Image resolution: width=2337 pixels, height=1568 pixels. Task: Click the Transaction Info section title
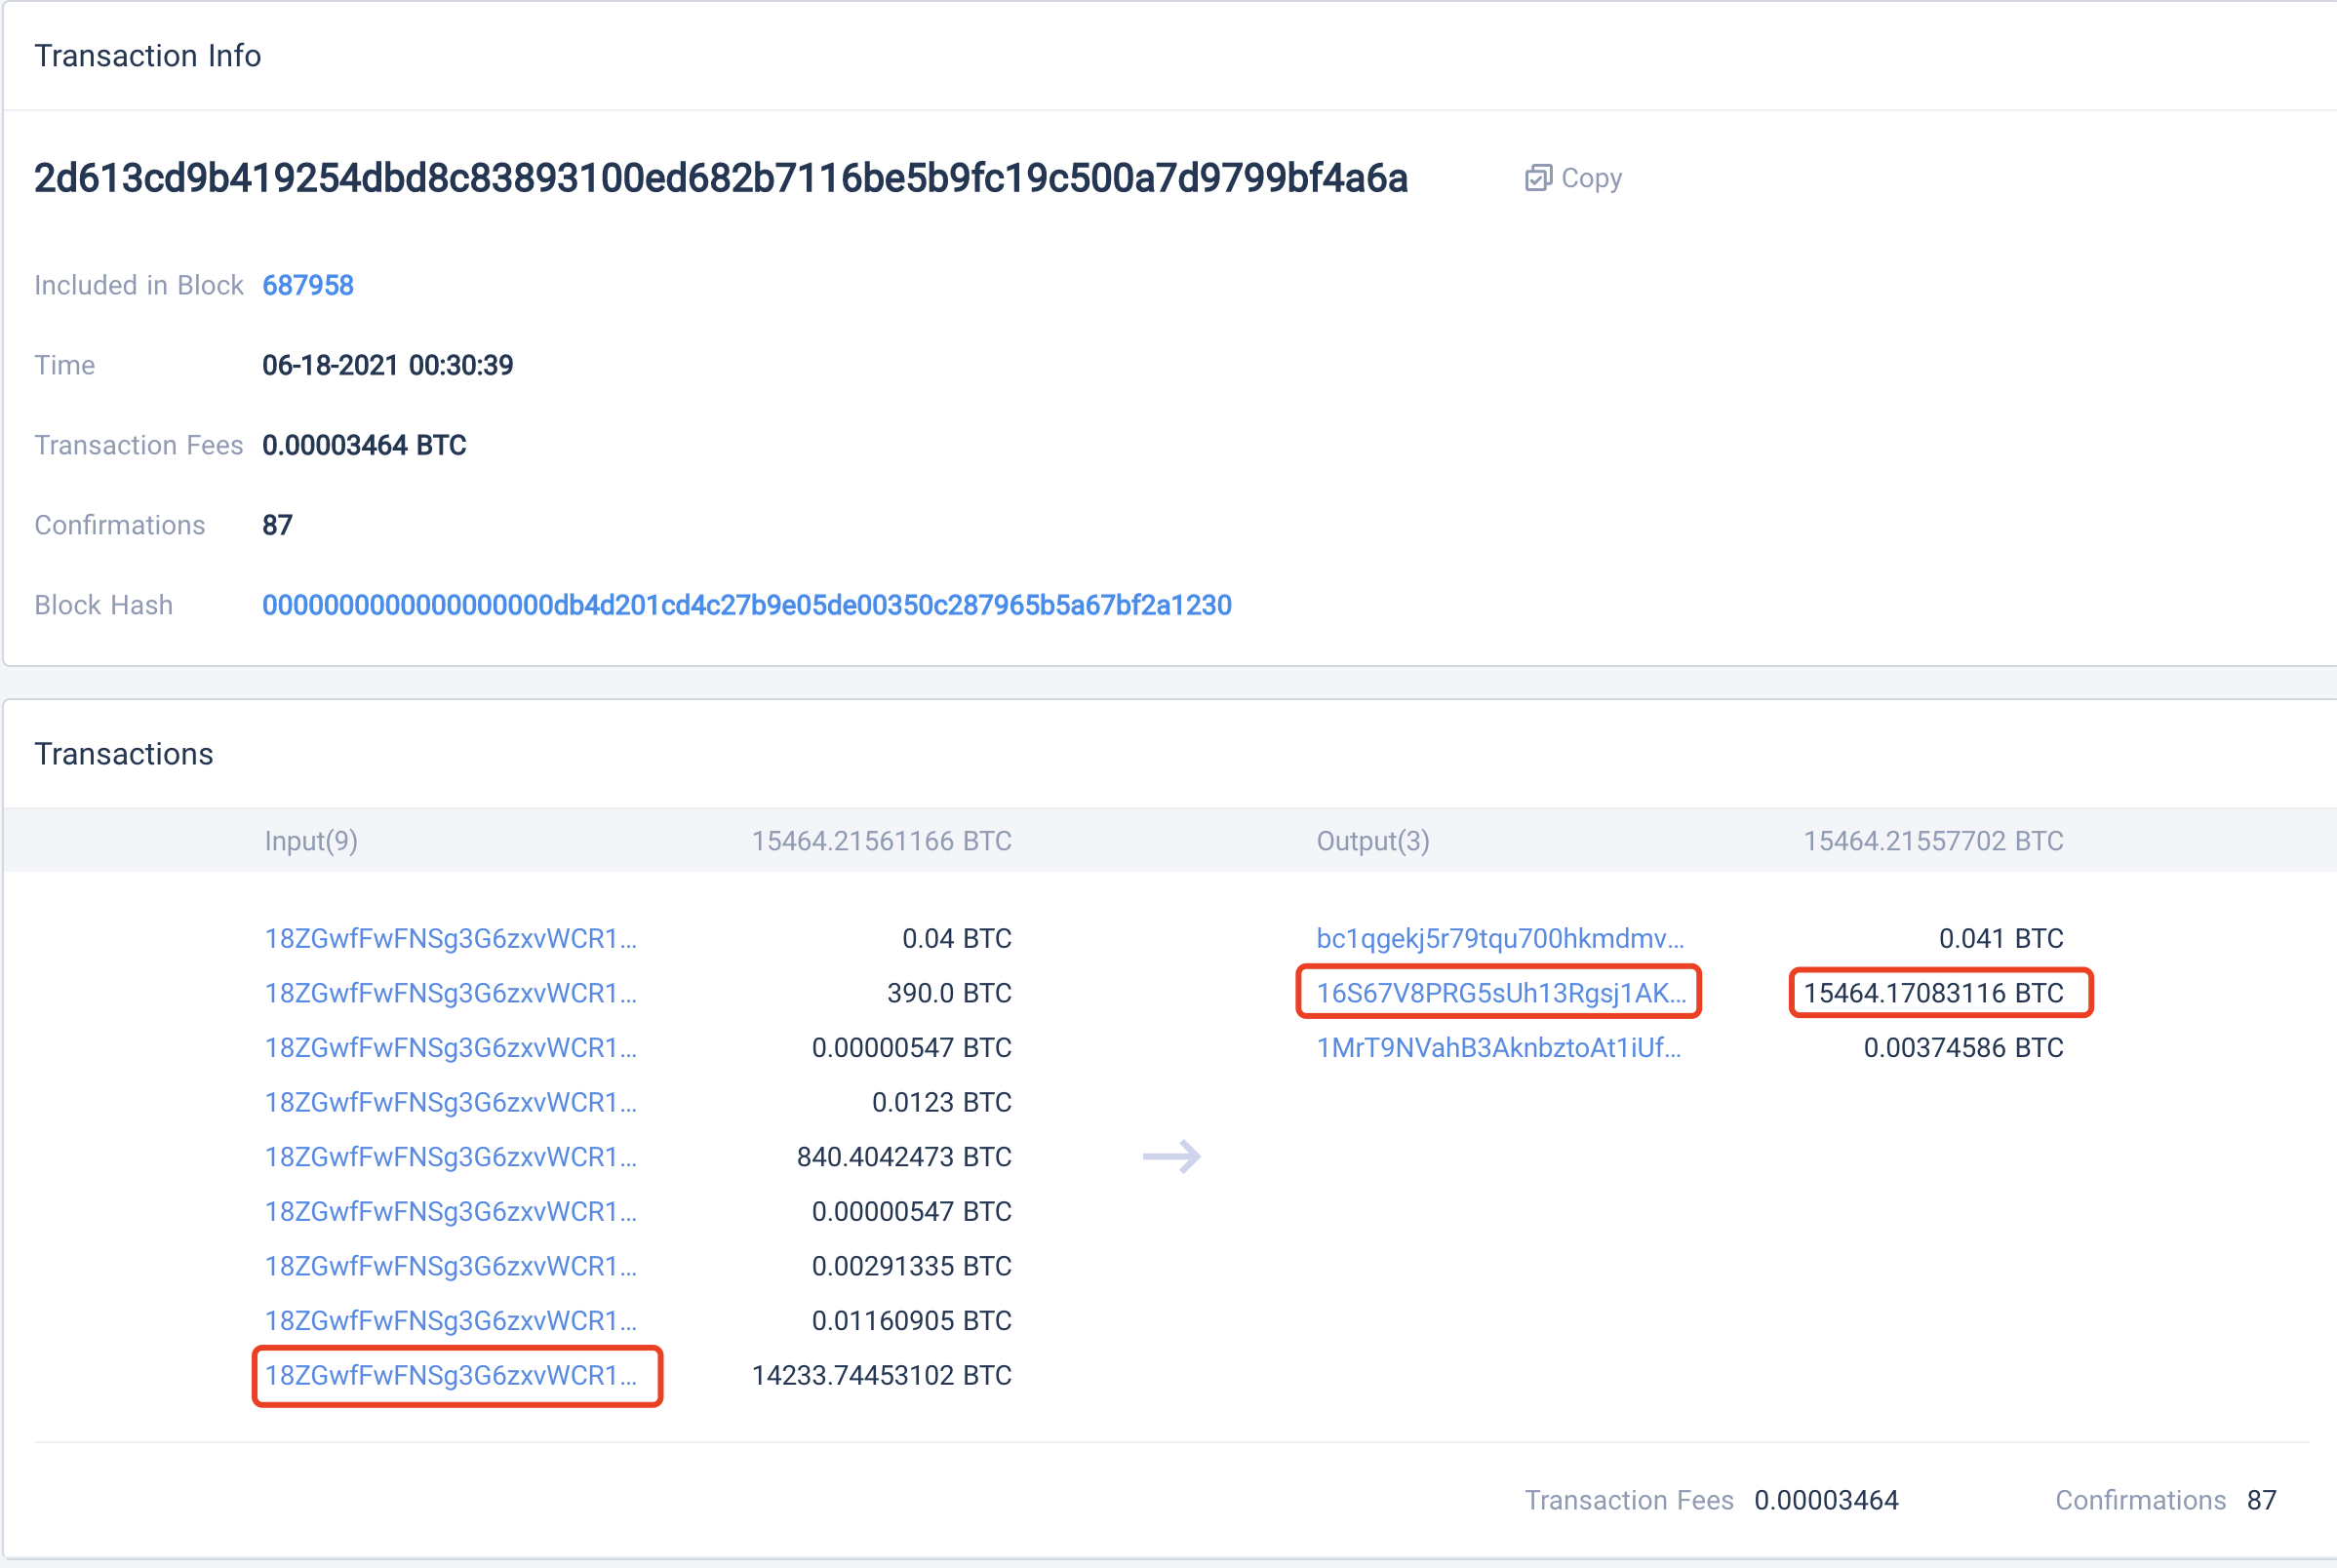tap(148, 56)
